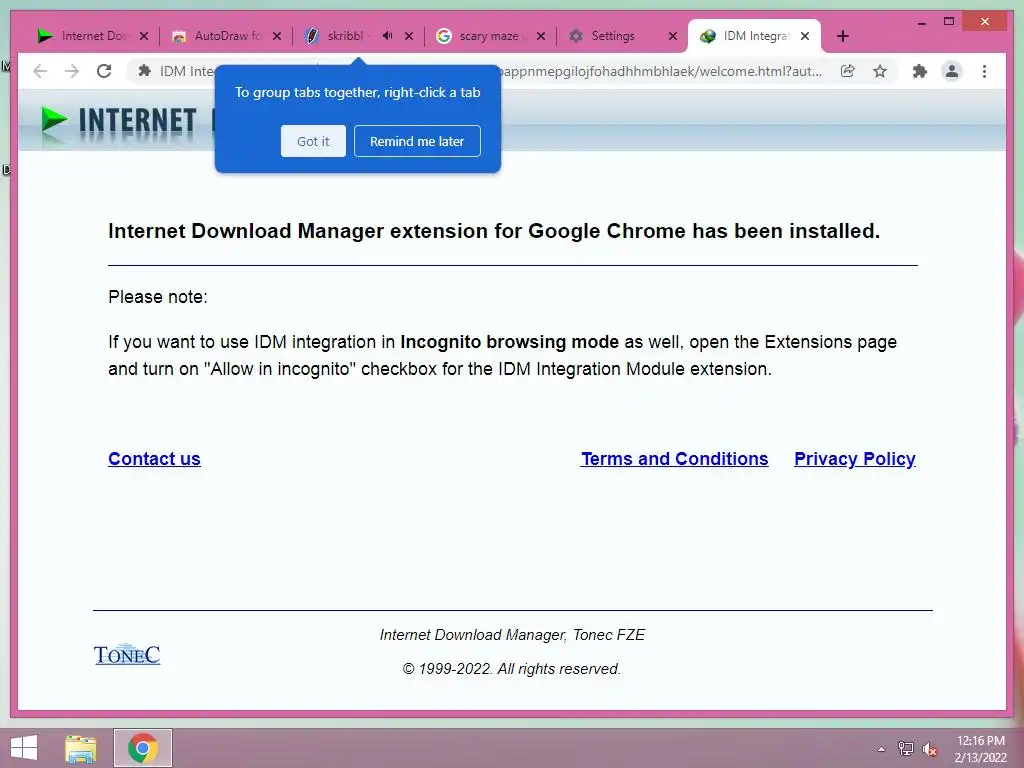Bookmark this page with the star icon

(880, 71)
